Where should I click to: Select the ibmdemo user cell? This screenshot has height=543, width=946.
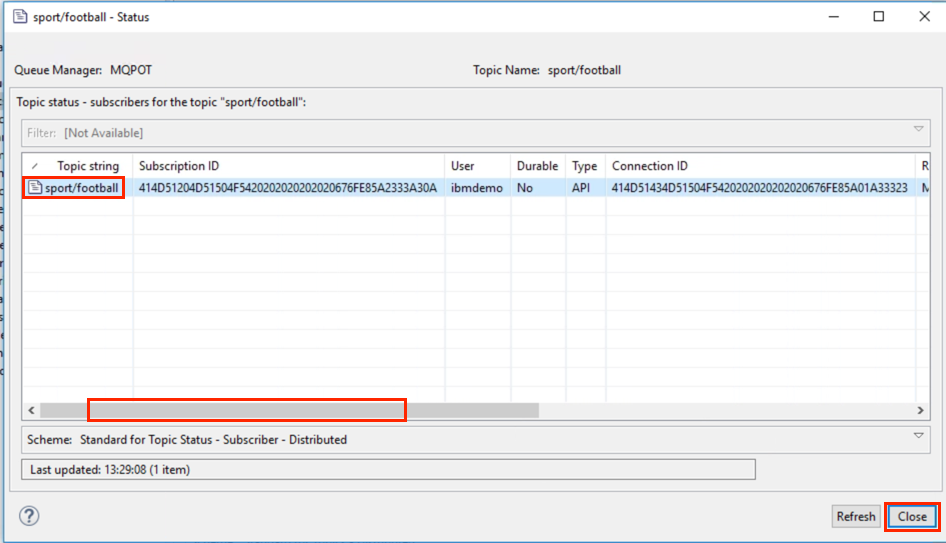477,188
